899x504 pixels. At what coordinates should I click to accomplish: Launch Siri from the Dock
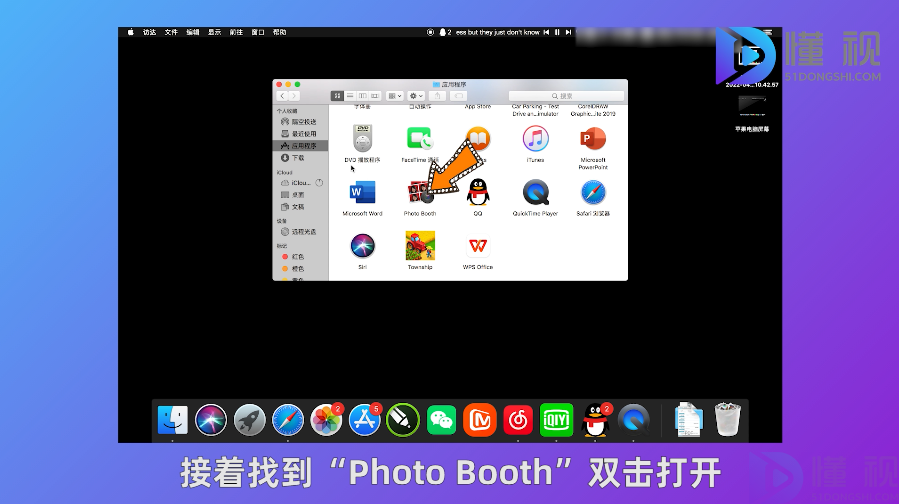211,420
